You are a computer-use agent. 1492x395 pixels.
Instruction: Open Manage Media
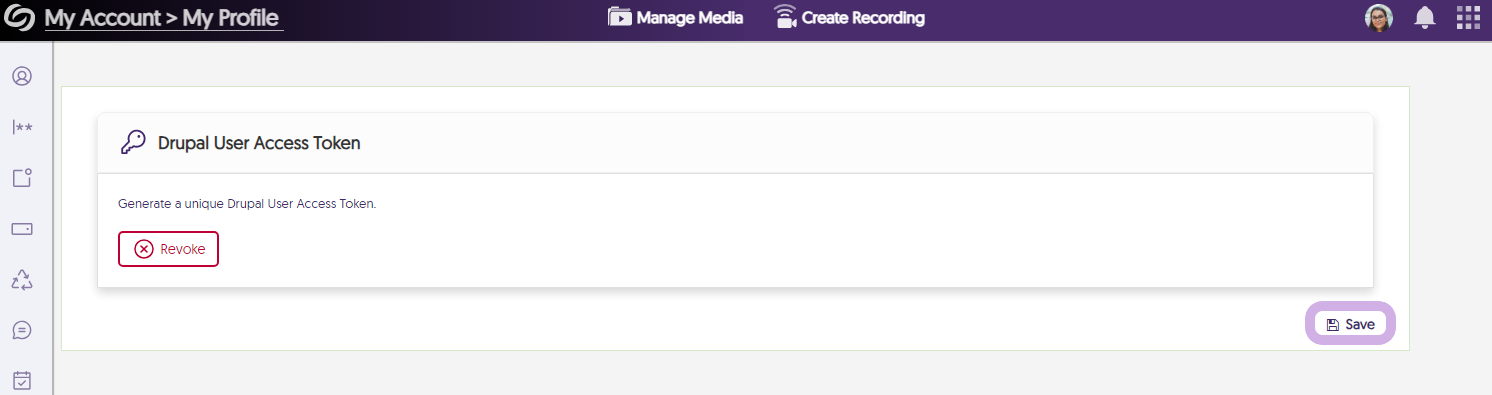pos(676,18)
